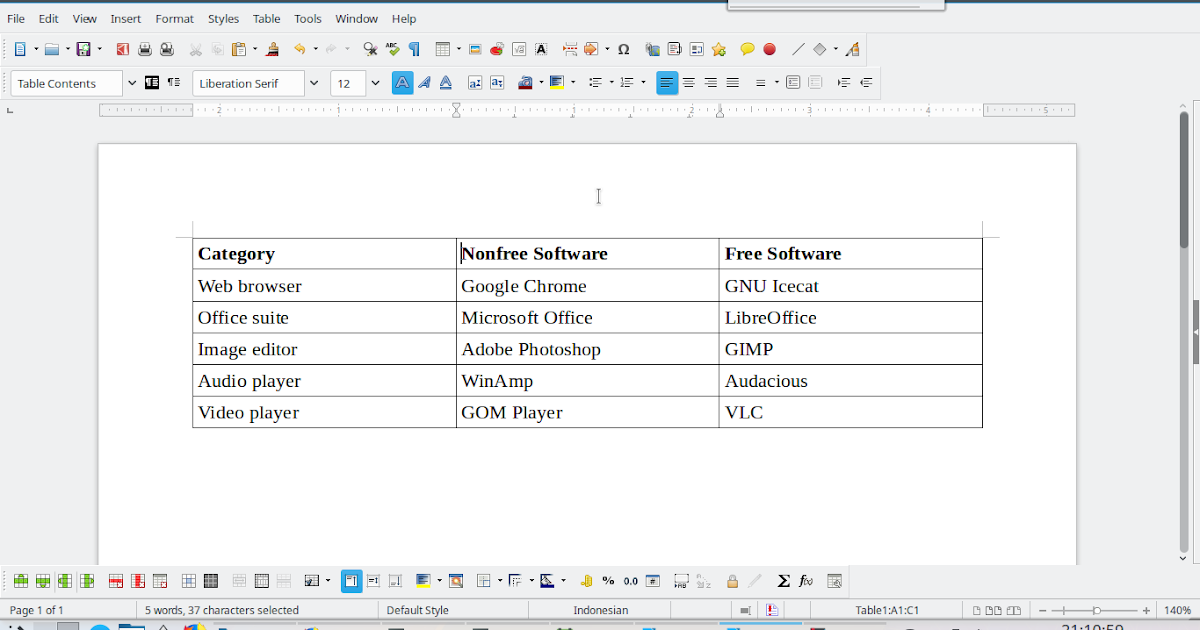
Task: Select the Clone Formatting tool
Action: pyautogui.click(x=273, y=48)
